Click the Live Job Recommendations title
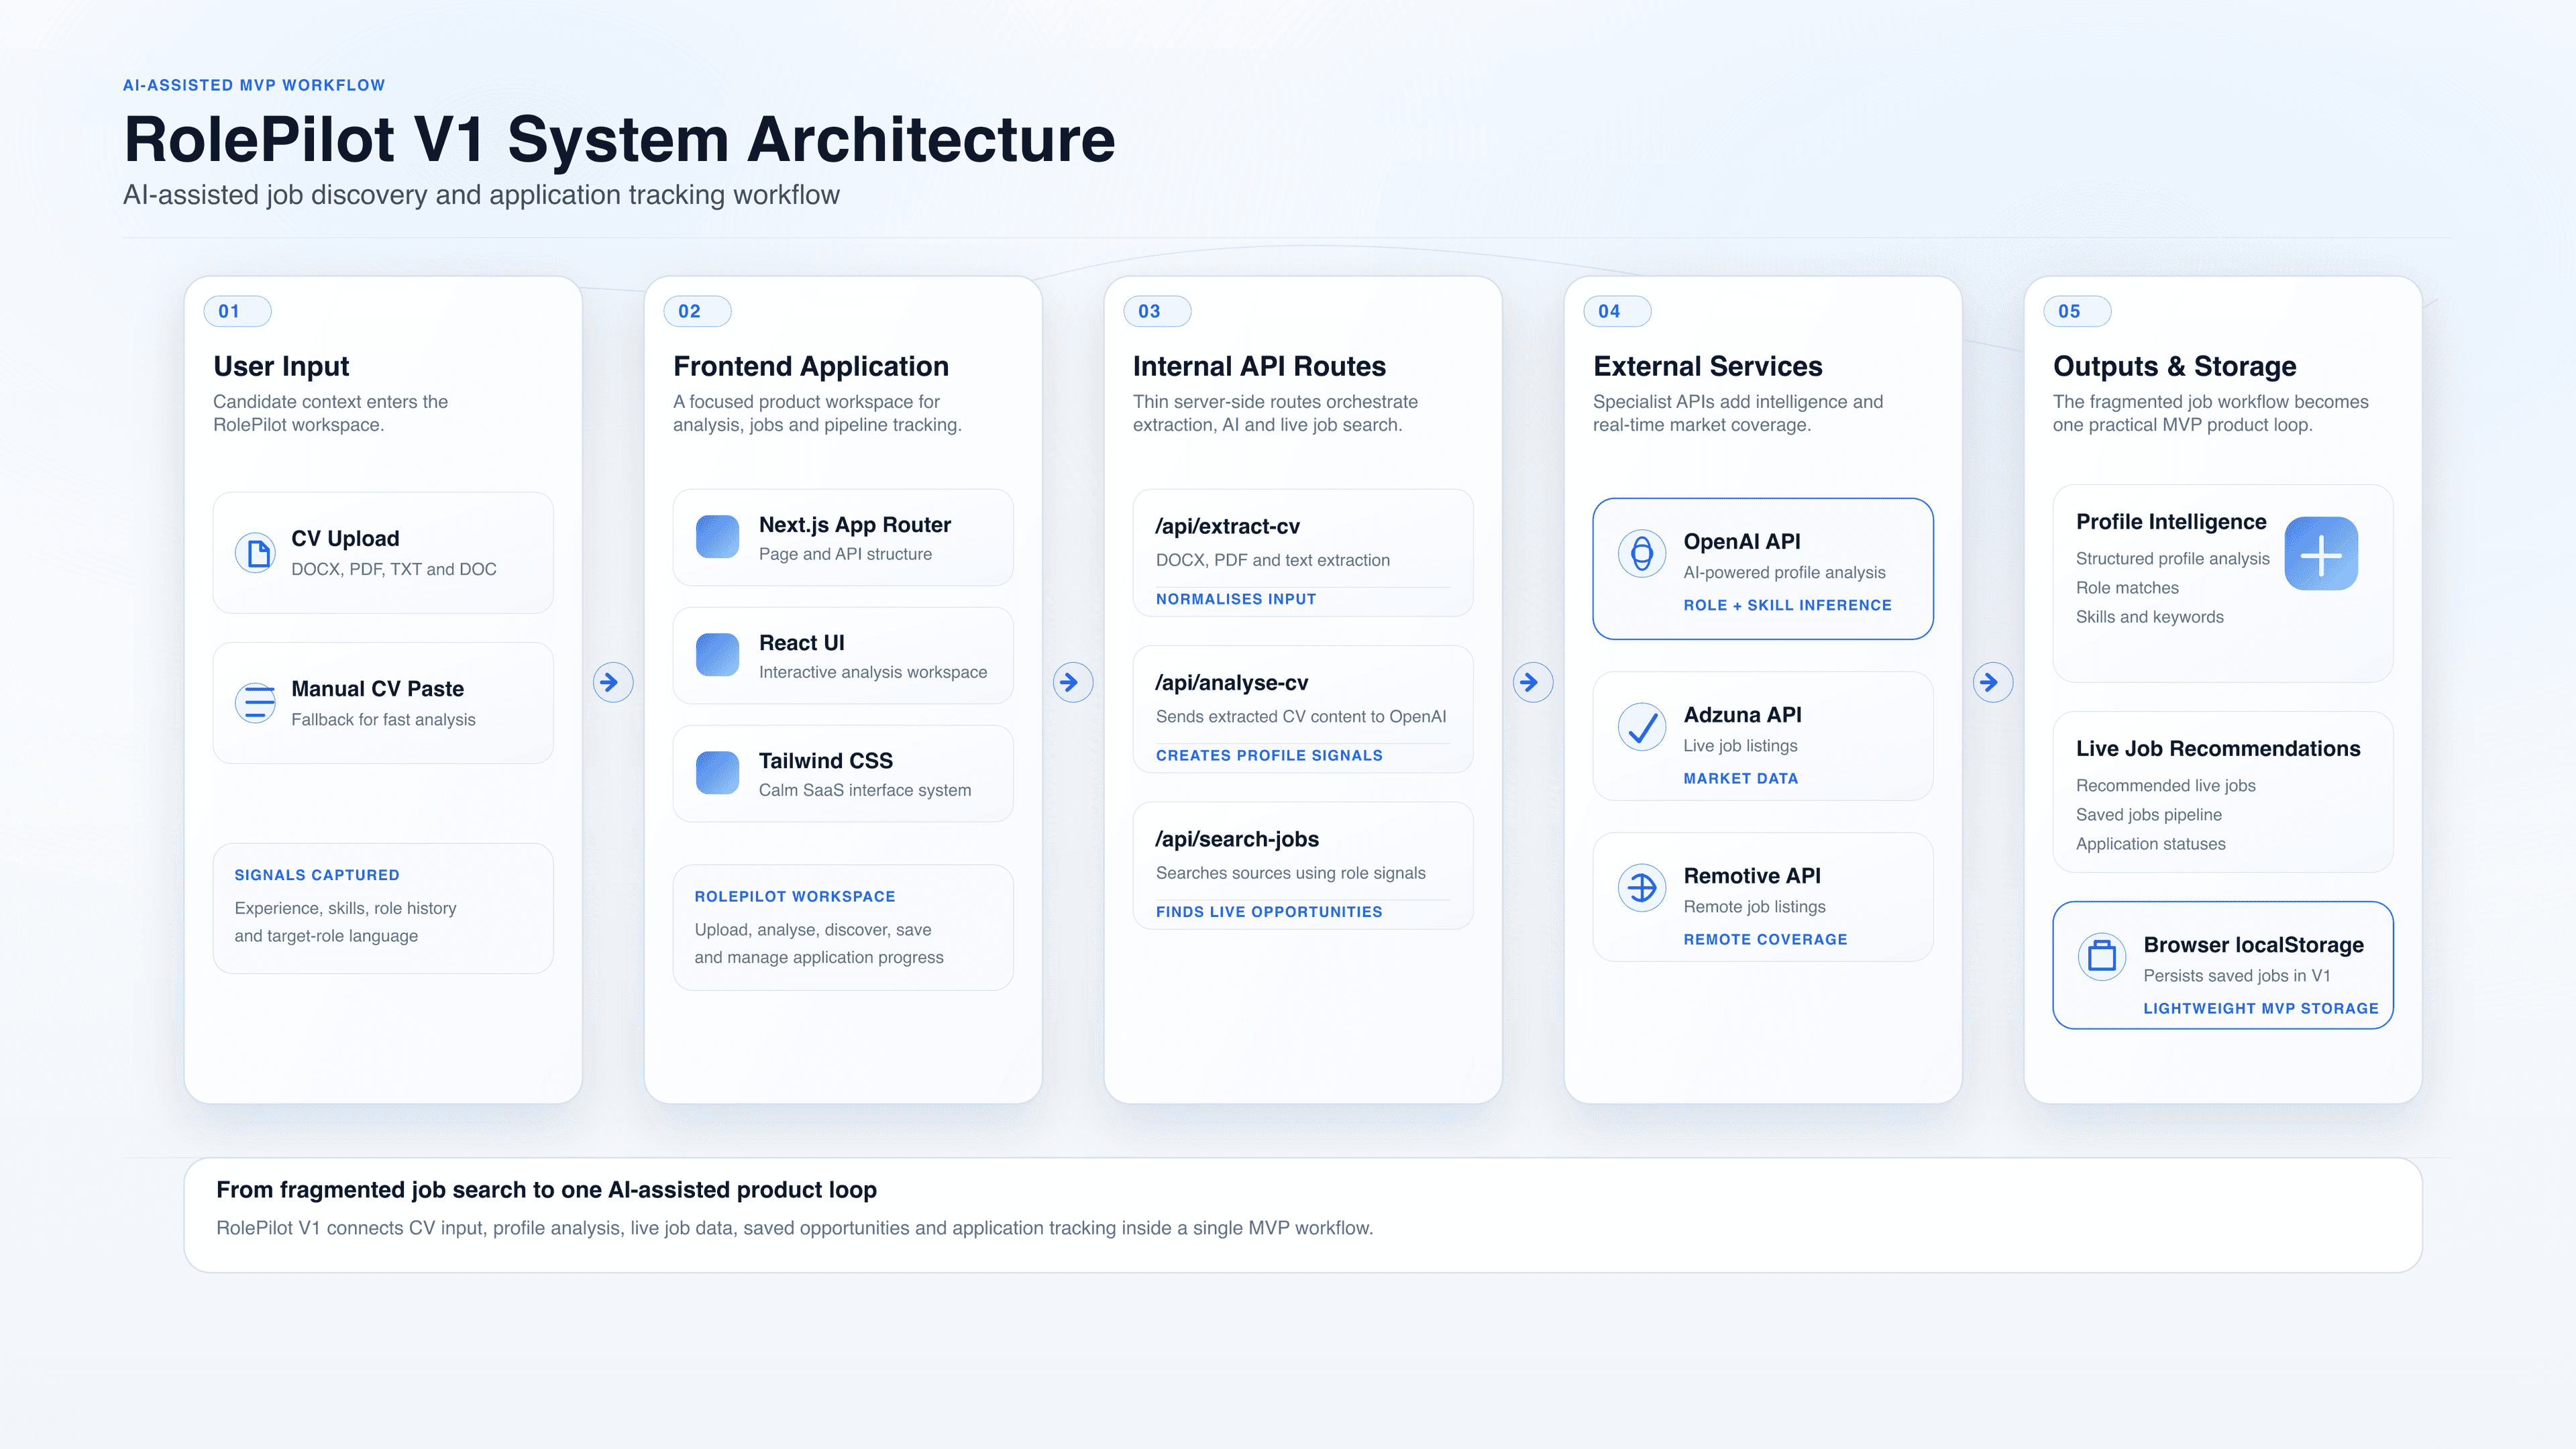Image resolution: width=2576 pixels, height=1449 pixels. pos(2217,749)
